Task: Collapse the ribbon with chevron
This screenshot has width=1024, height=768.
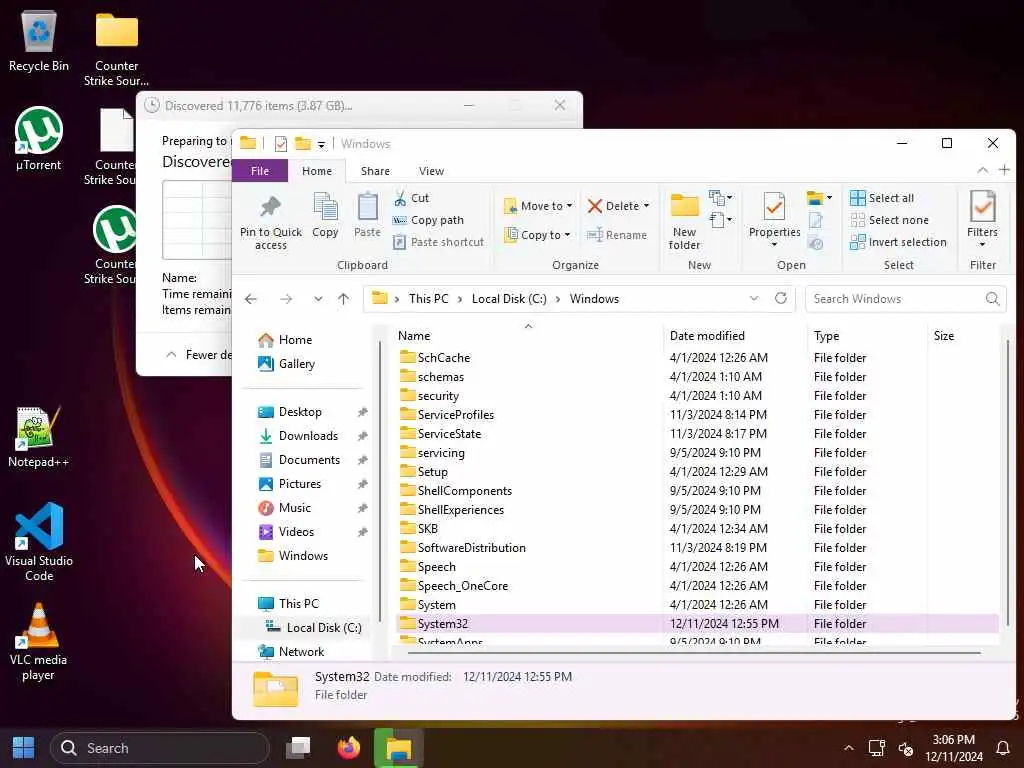Action: pyautogui.click(x=982, y=170)
